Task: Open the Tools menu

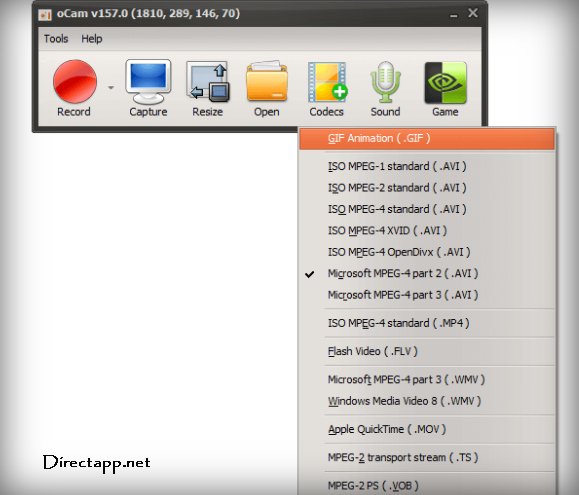Action: point(56,39)
